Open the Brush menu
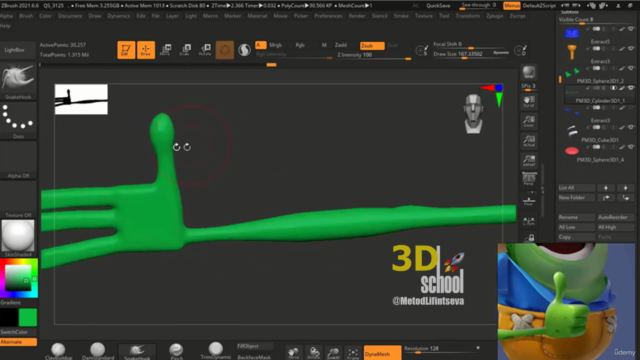Screen dimensions: 640x360 [x=26, y=16]
